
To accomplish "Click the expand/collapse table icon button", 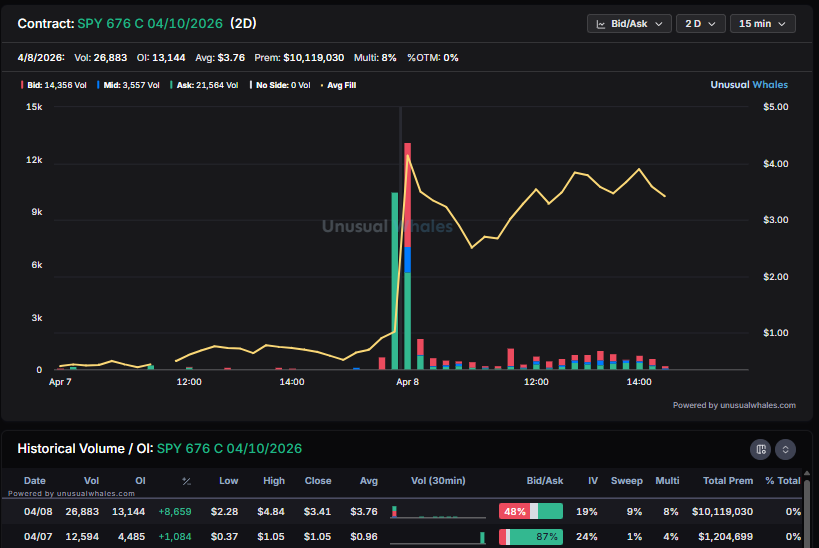I will [785, 449].
